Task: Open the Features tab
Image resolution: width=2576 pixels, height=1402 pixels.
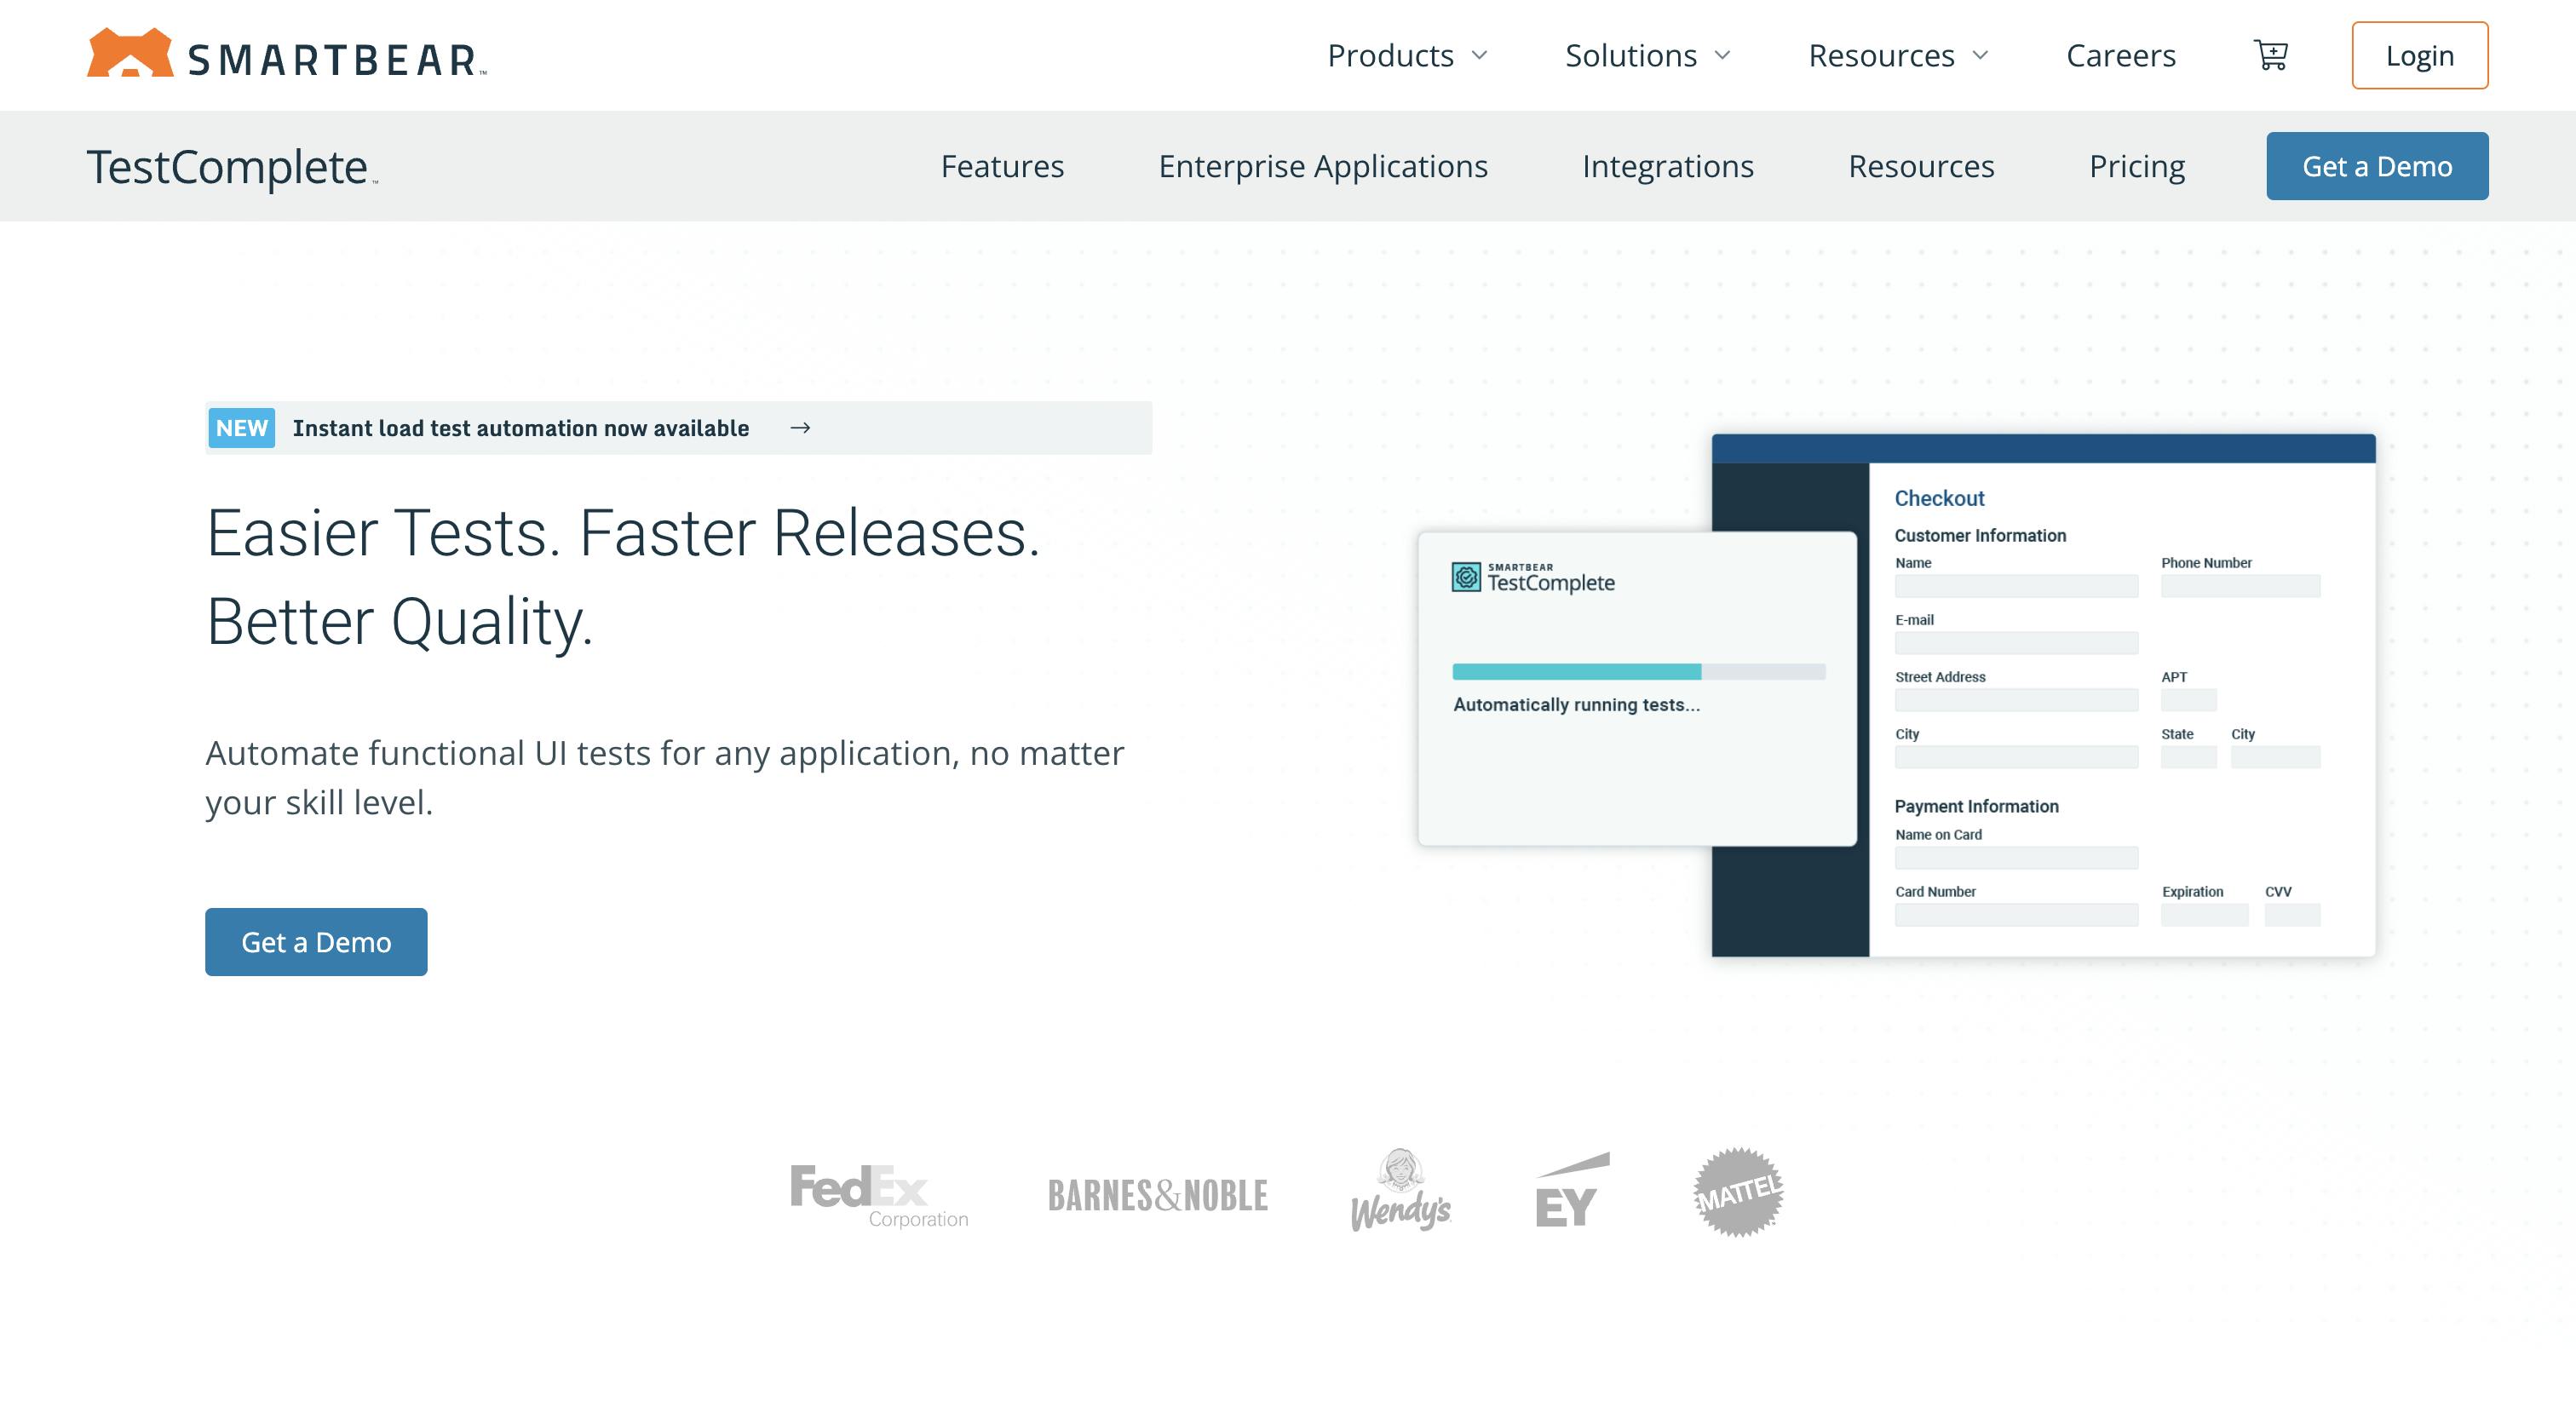Action: [1002, 166]
